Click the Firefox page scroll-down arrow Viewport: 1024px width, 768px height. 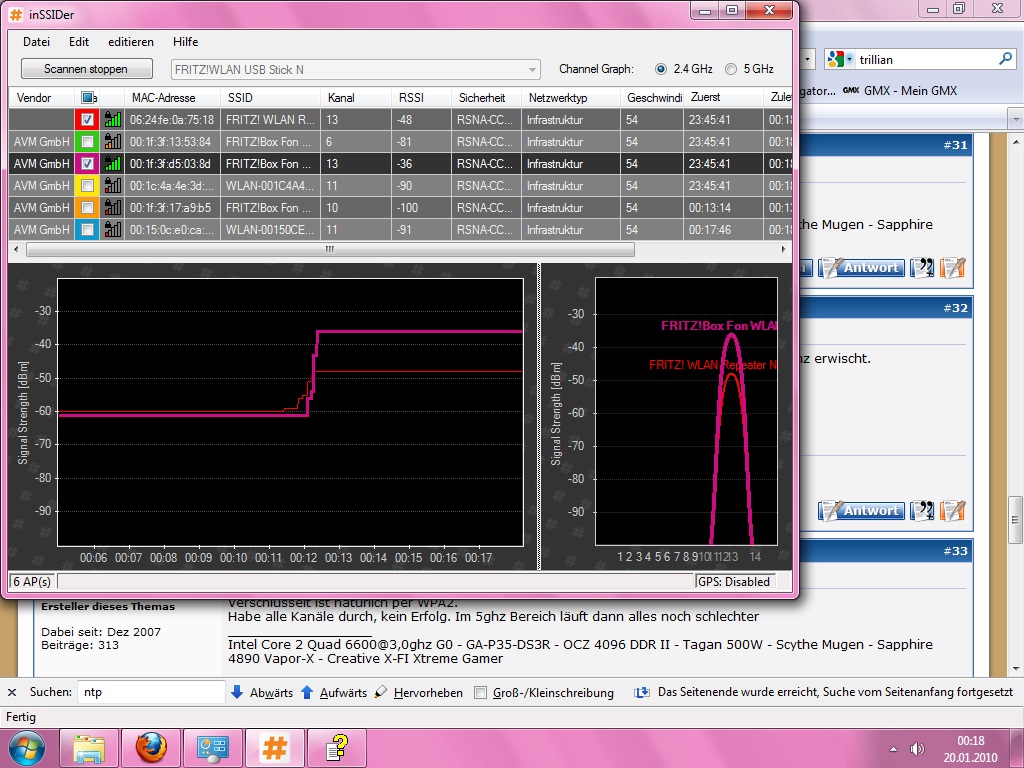click(1015, 668)
